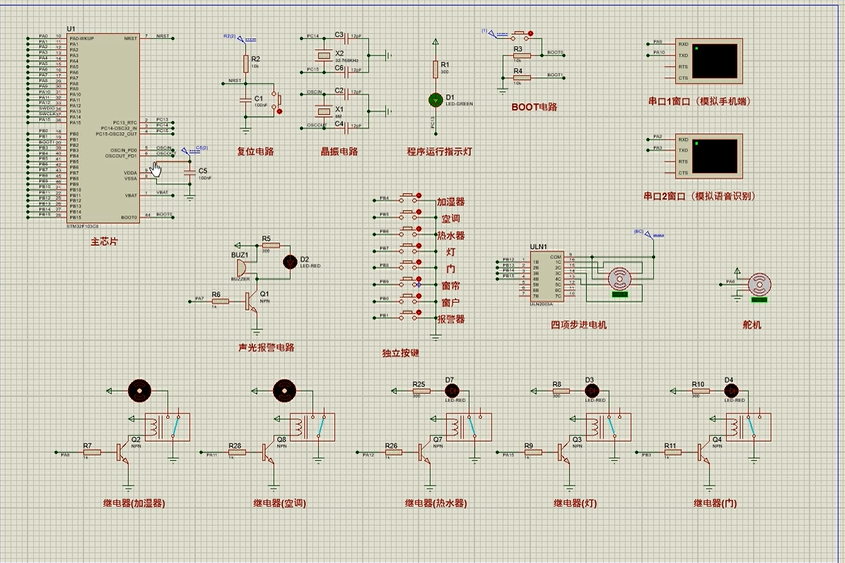
Task: Click the 声光报警电路 label
Action: [266, 347]
